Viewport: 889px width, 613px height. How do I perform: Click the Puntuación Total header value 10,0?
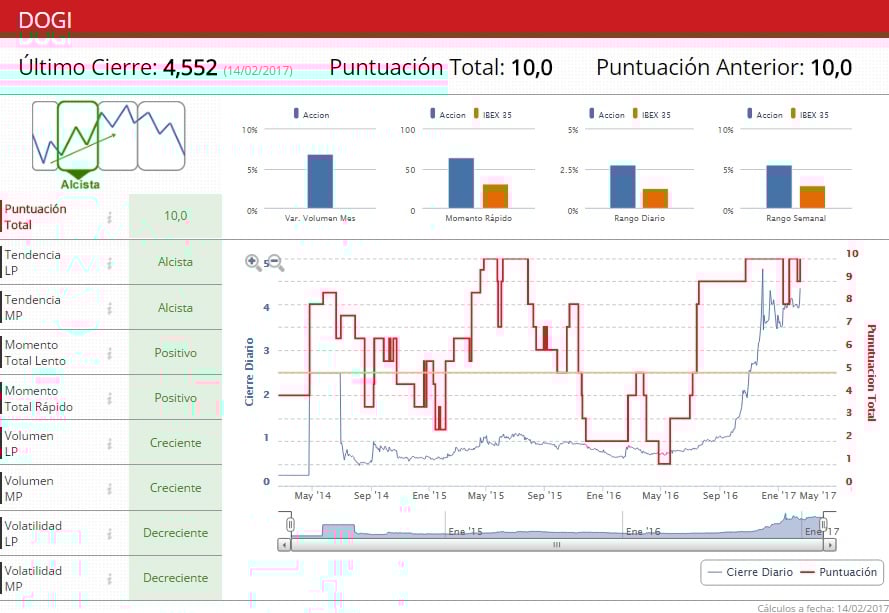pyautogui.click(x=532, y=67)
